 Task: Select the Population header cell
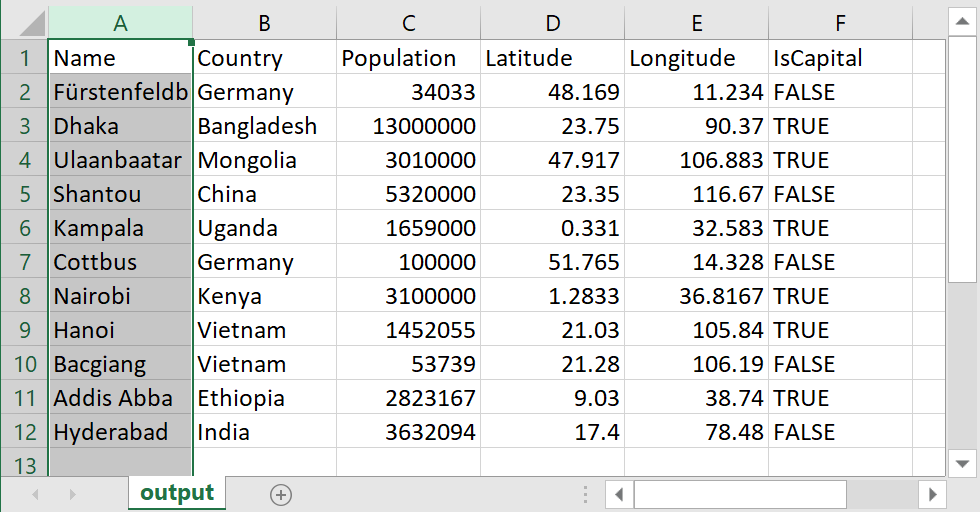[x=408, y=58]
